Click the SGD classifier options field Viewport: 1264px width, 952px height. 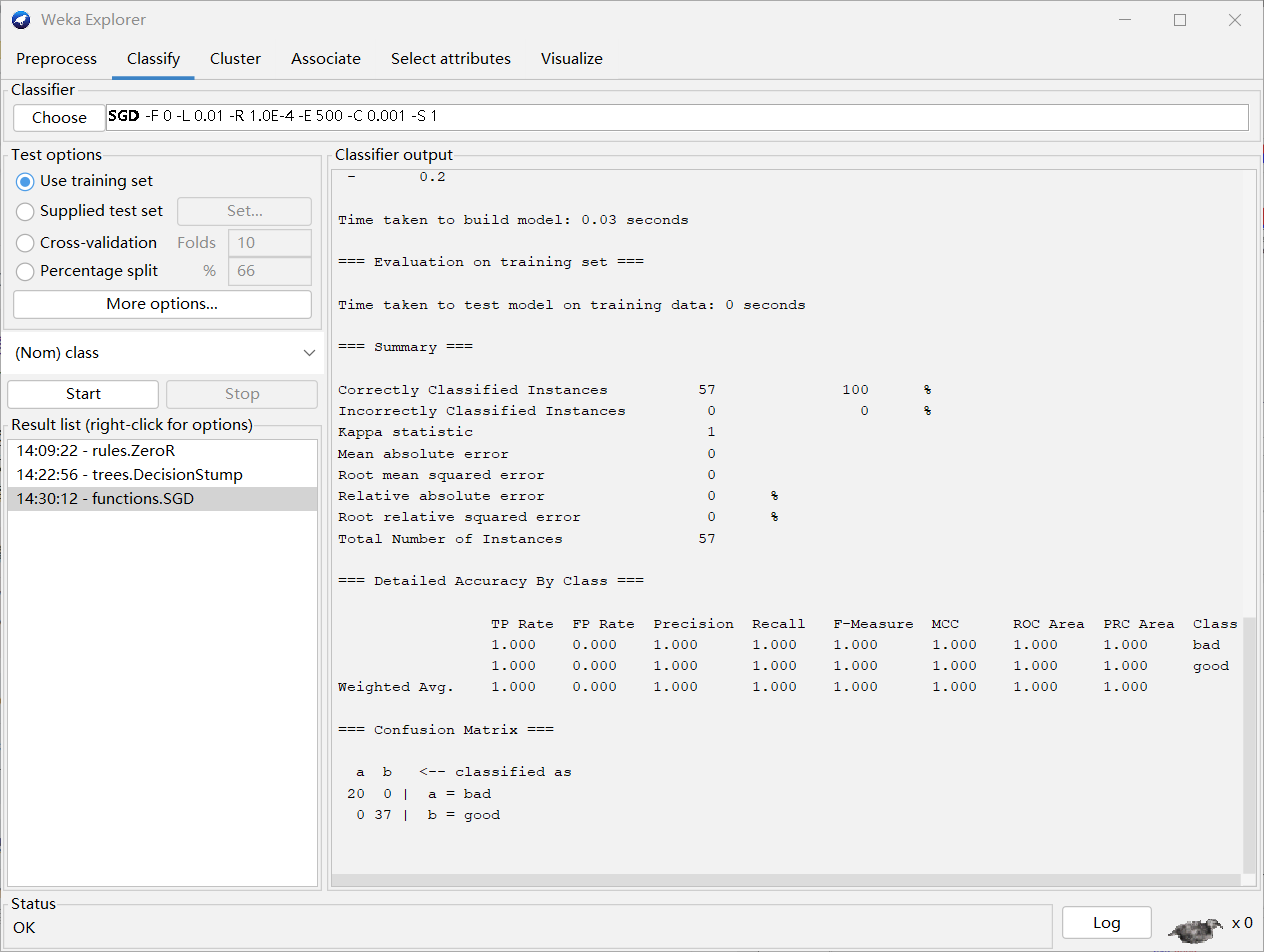click(x=677, y=117)
